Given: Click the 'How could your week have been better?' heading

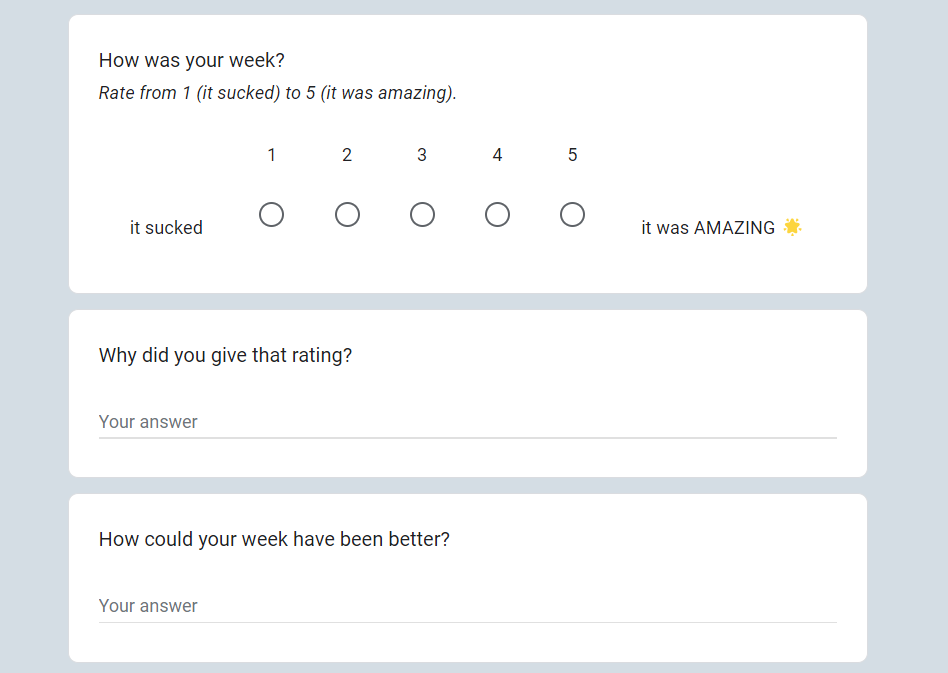Looking at the screenshot, I should pyautogui.click(x=274, y=540).
